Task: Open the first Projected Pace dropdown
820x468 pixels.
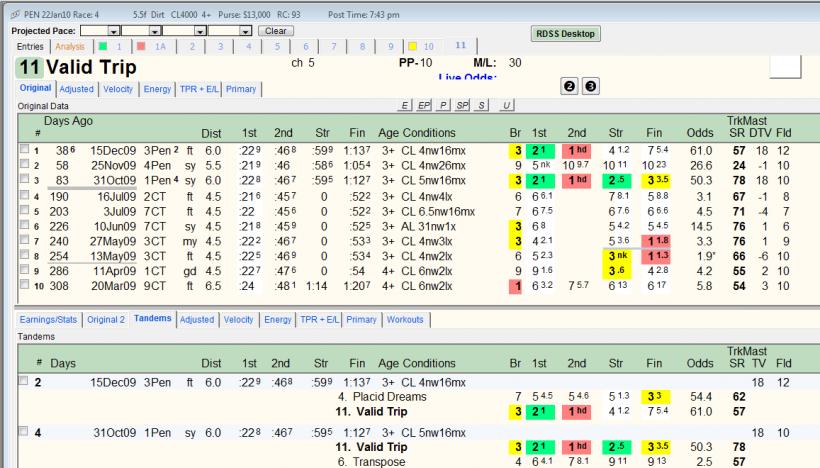Action: tap(113, 31)
